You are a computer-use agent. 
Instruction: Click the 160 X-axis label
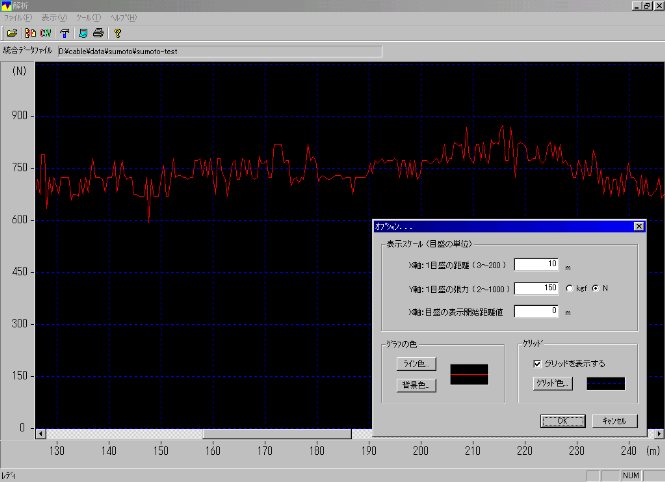(x=213, y=450)
